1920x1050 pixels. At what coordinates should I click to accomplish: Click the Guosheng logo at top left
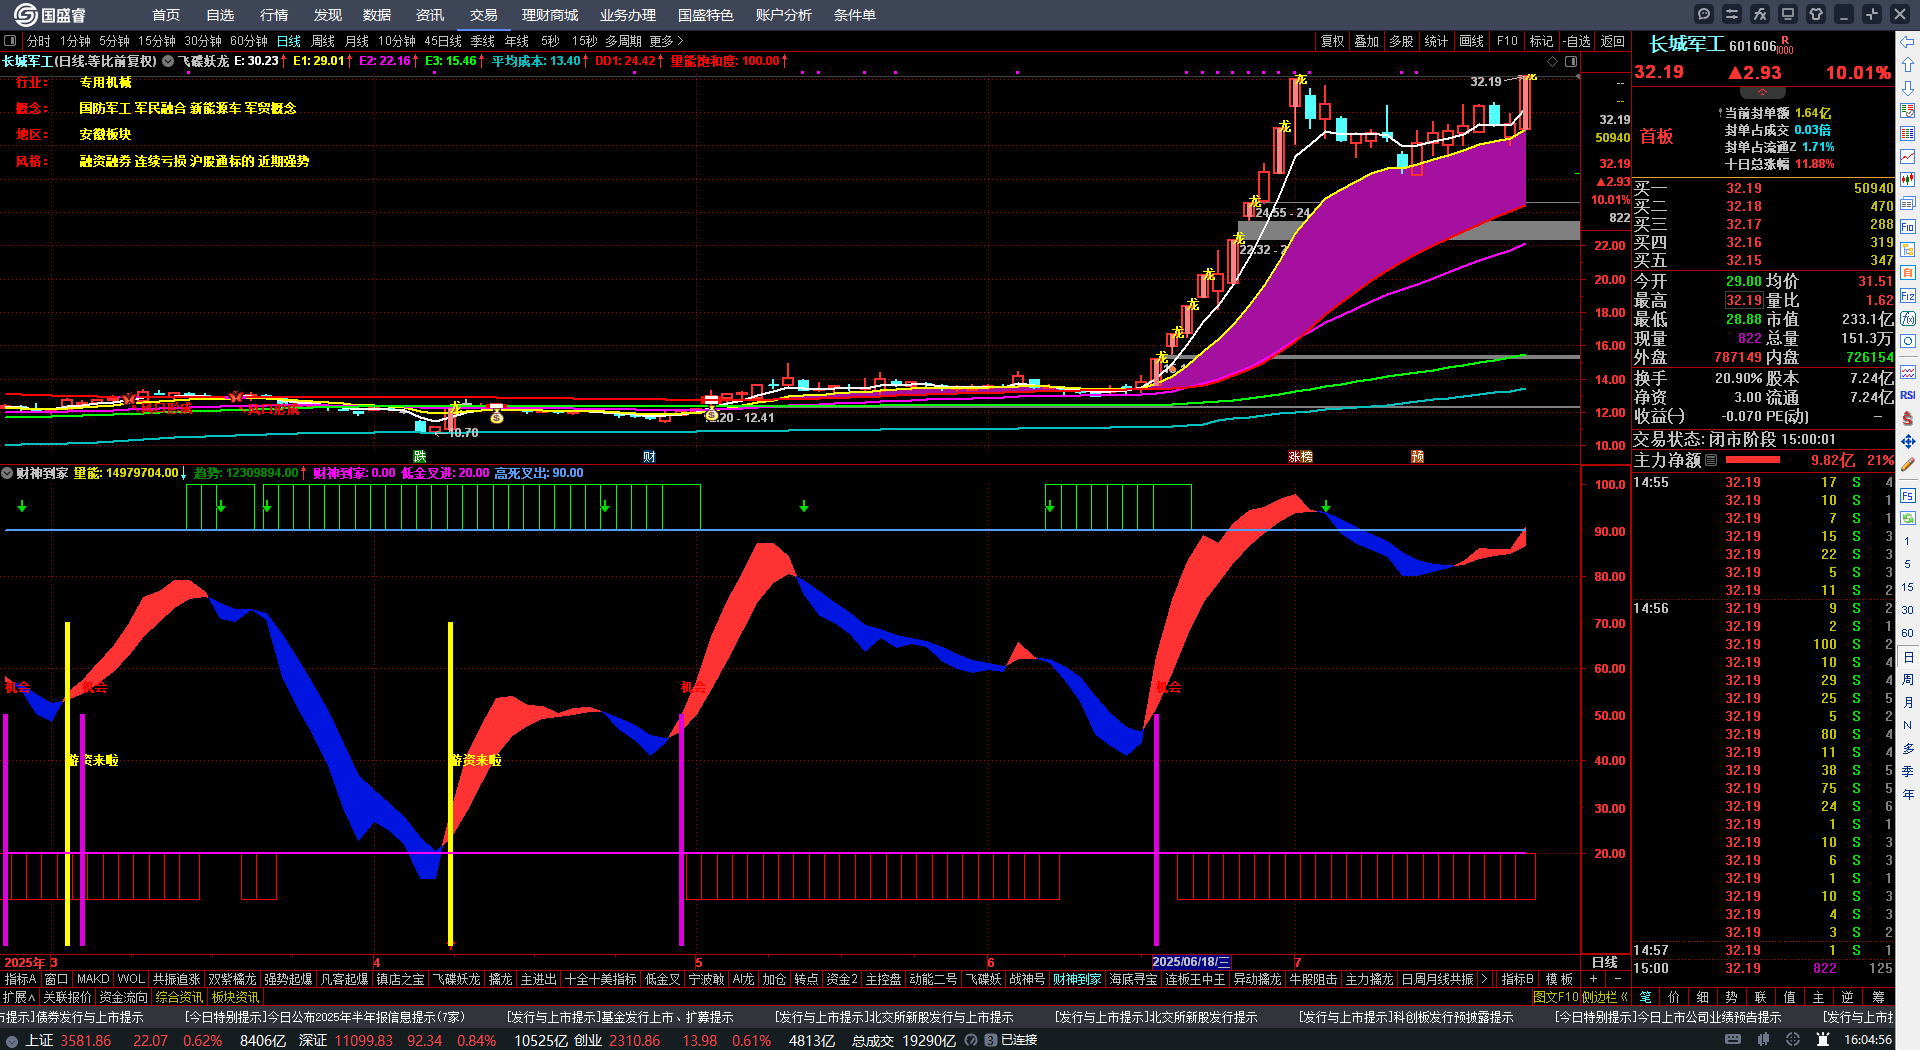(x=50, y=14)
